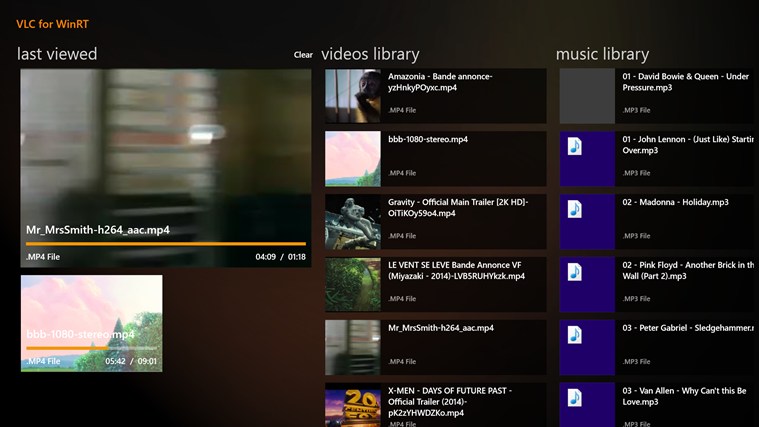The image size is (759, 427).
Task: Click the VLC for WinRT title
Action: coord(52,24)
